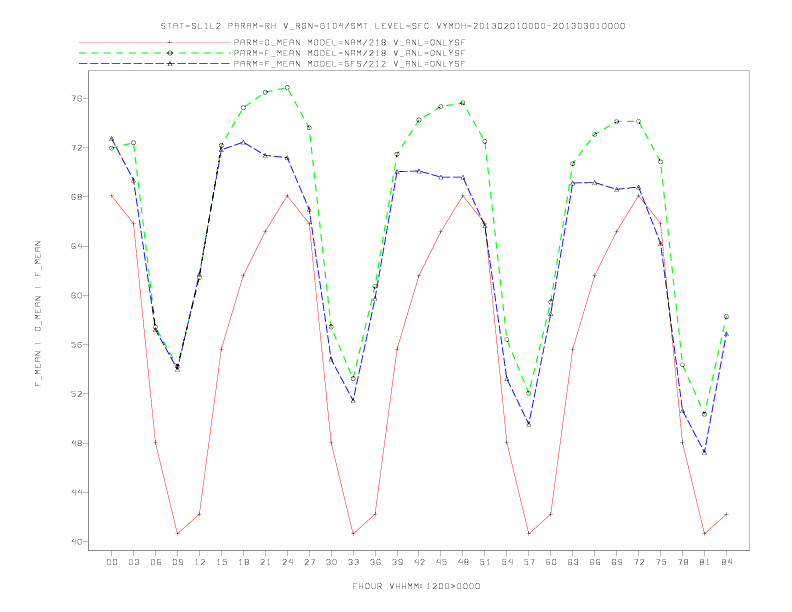Click x-axis tick label 00
The image size is (792, 612).
pos(112,562)
